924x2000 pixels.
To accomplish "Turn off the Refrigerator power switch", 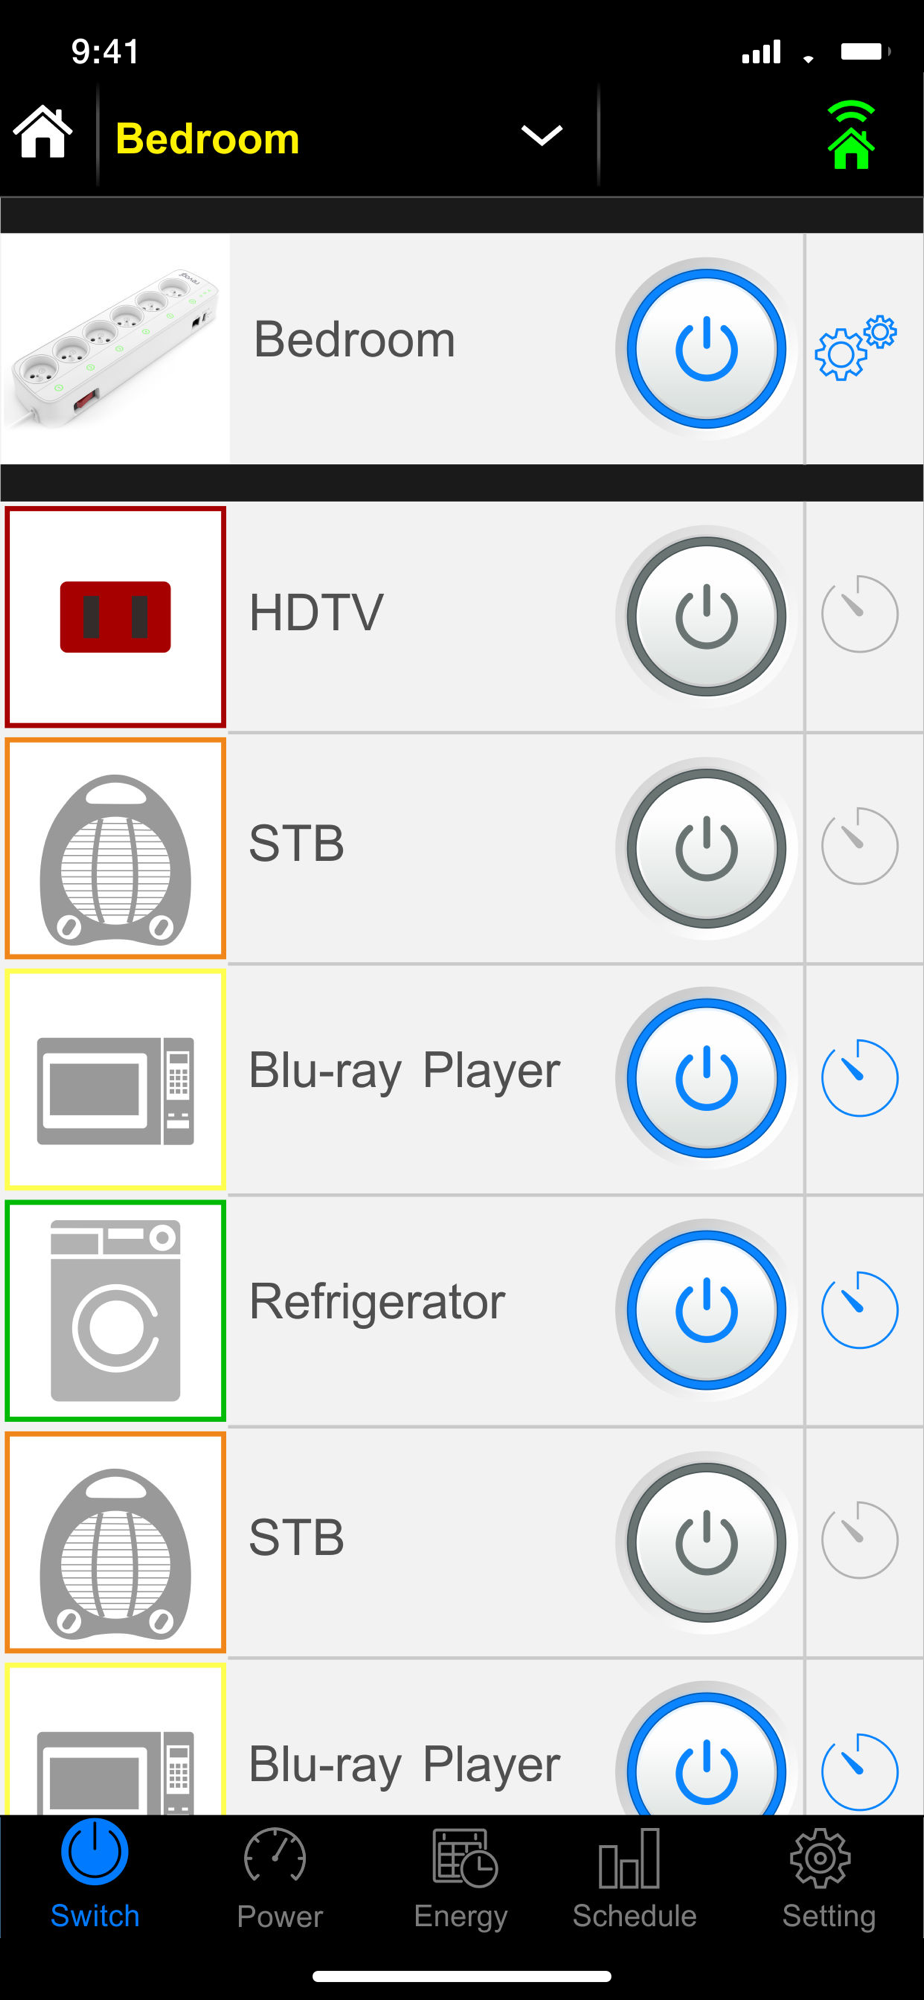I will pyautogui.click(x=706, y=1310).
